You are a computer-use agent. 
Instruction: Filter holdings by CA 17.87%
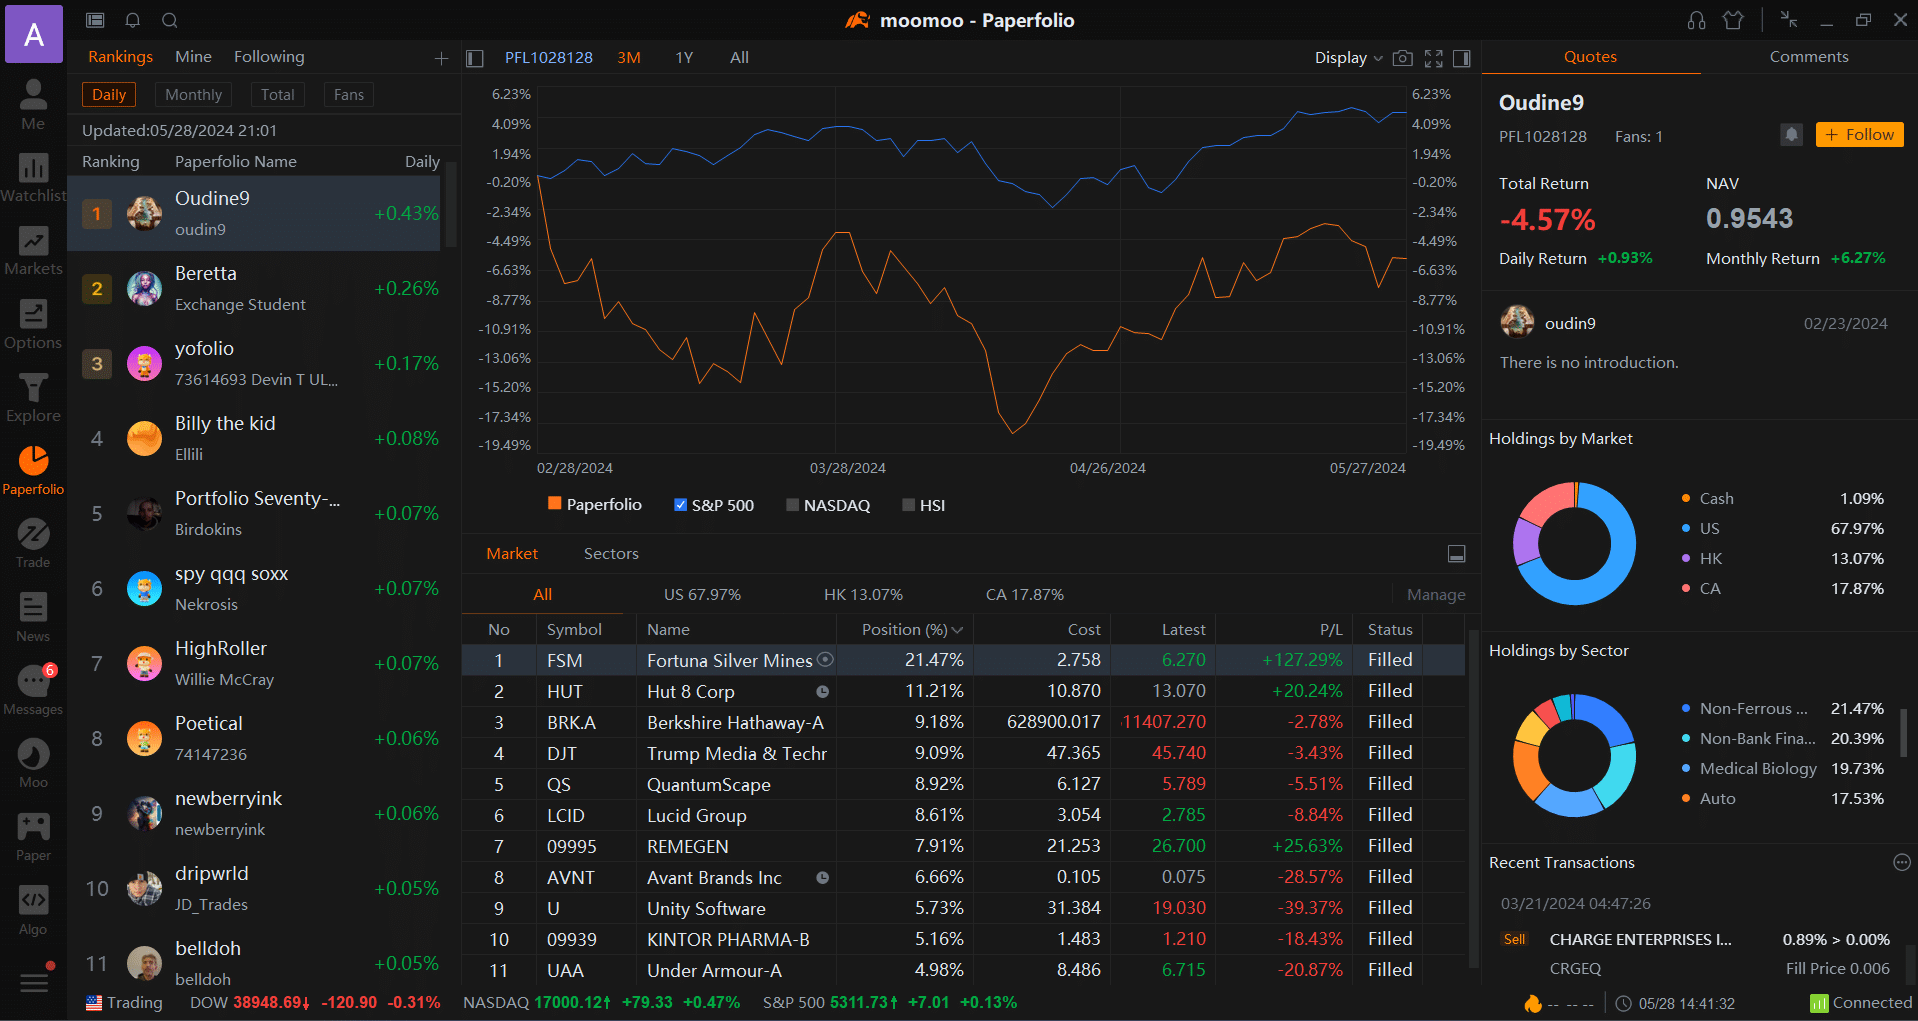(x=1024, y=595)
